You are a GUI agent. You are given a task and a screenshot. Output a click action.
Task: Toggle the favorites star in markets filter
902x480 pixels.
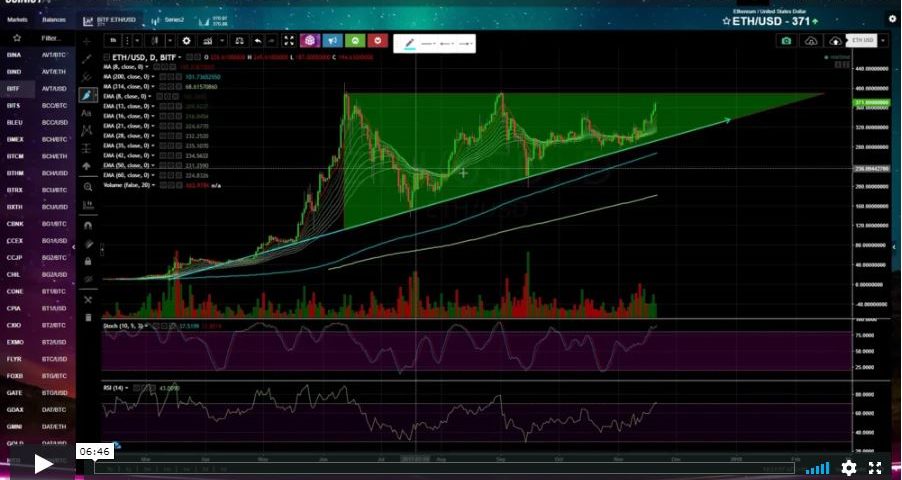point(17,38)
